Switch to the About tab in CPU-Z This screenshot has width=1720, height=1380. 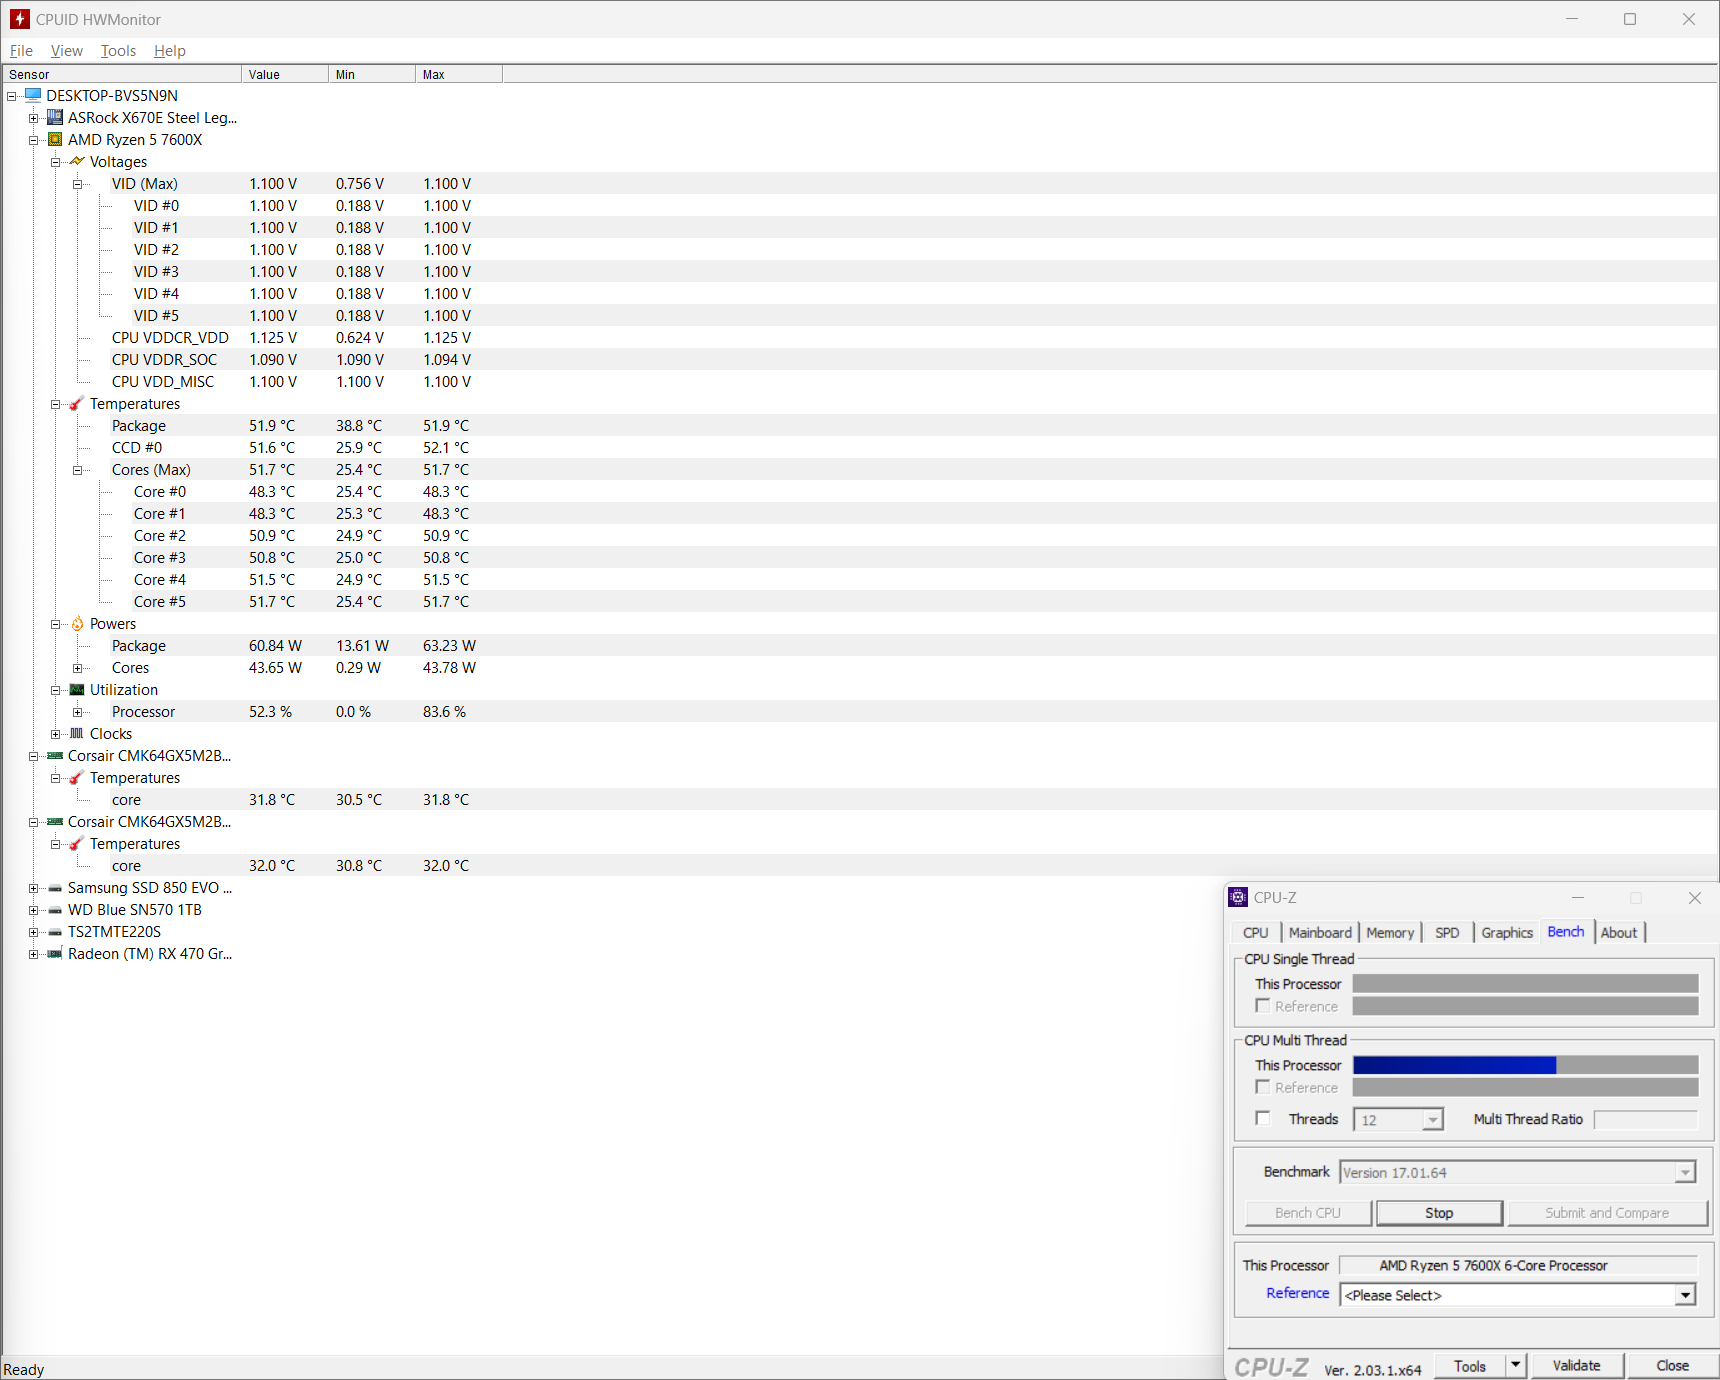click(x=1619, y=932)
